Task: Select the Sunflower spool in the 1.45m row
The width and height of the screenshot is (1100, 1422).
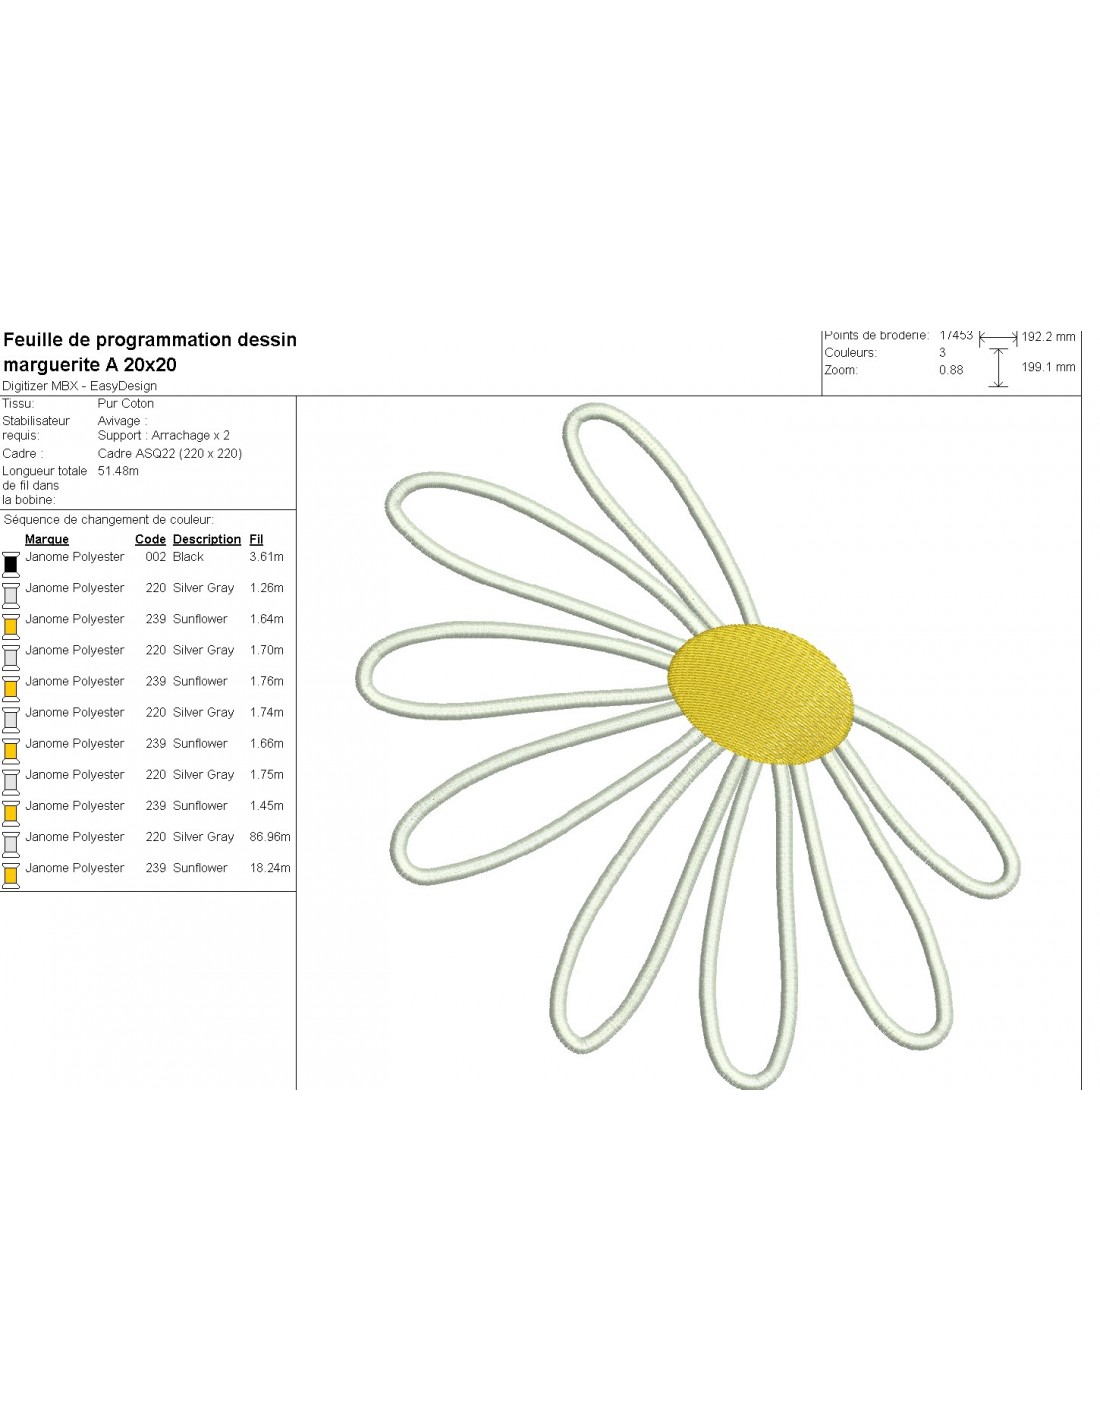Action: coord(11,813)
